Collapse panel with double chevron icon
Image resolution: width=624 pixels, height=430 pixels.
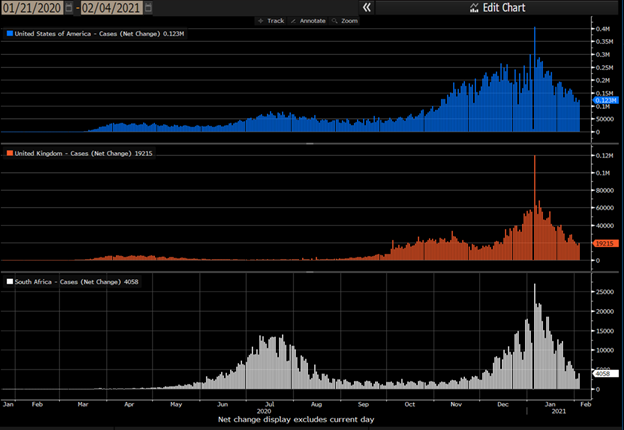click(367, 8)
